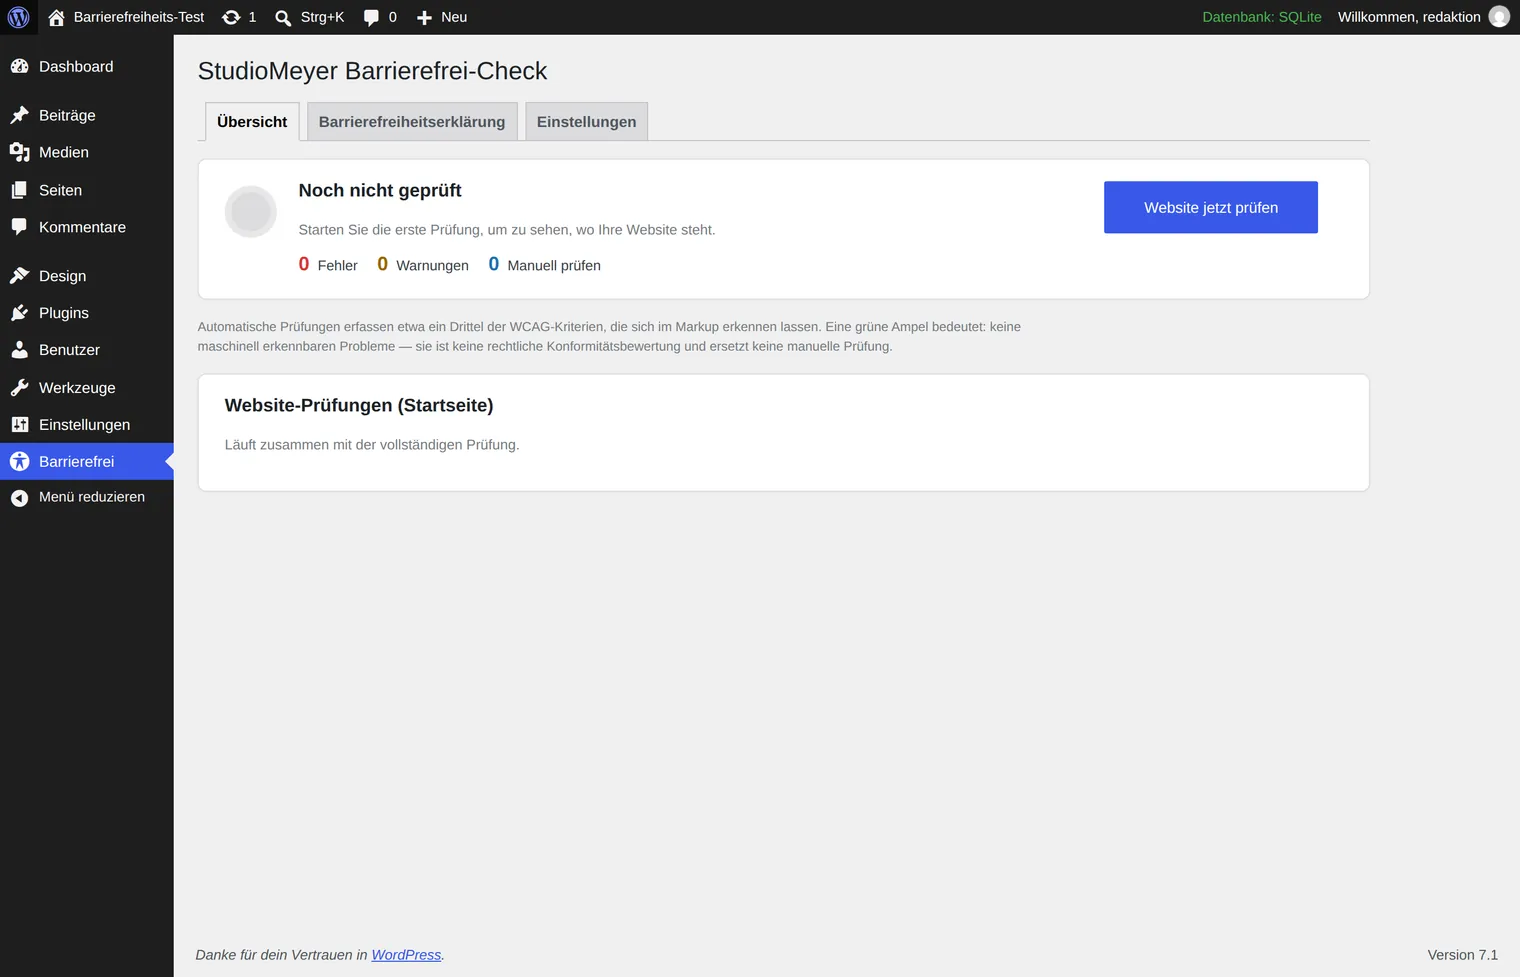The height and width of the screenshot is (977, 1520).
Task: Click the grey status circle indicator
Action: click(x=250, y=211)
